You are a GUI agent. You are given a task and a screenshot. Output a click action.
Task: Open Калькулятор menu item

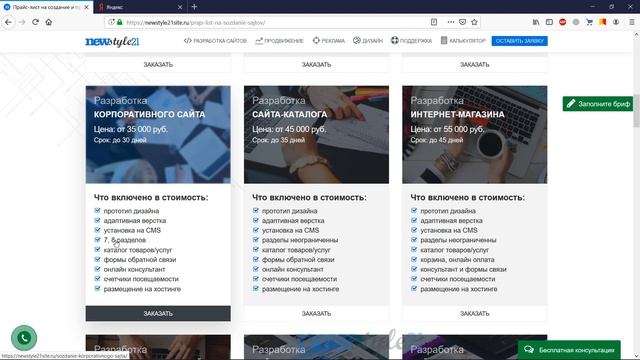click(x=463, y=41)
